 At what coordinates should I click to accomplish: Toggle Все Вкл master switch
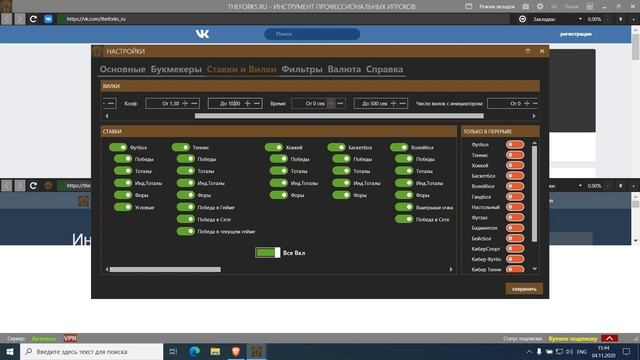coord(268,253)
